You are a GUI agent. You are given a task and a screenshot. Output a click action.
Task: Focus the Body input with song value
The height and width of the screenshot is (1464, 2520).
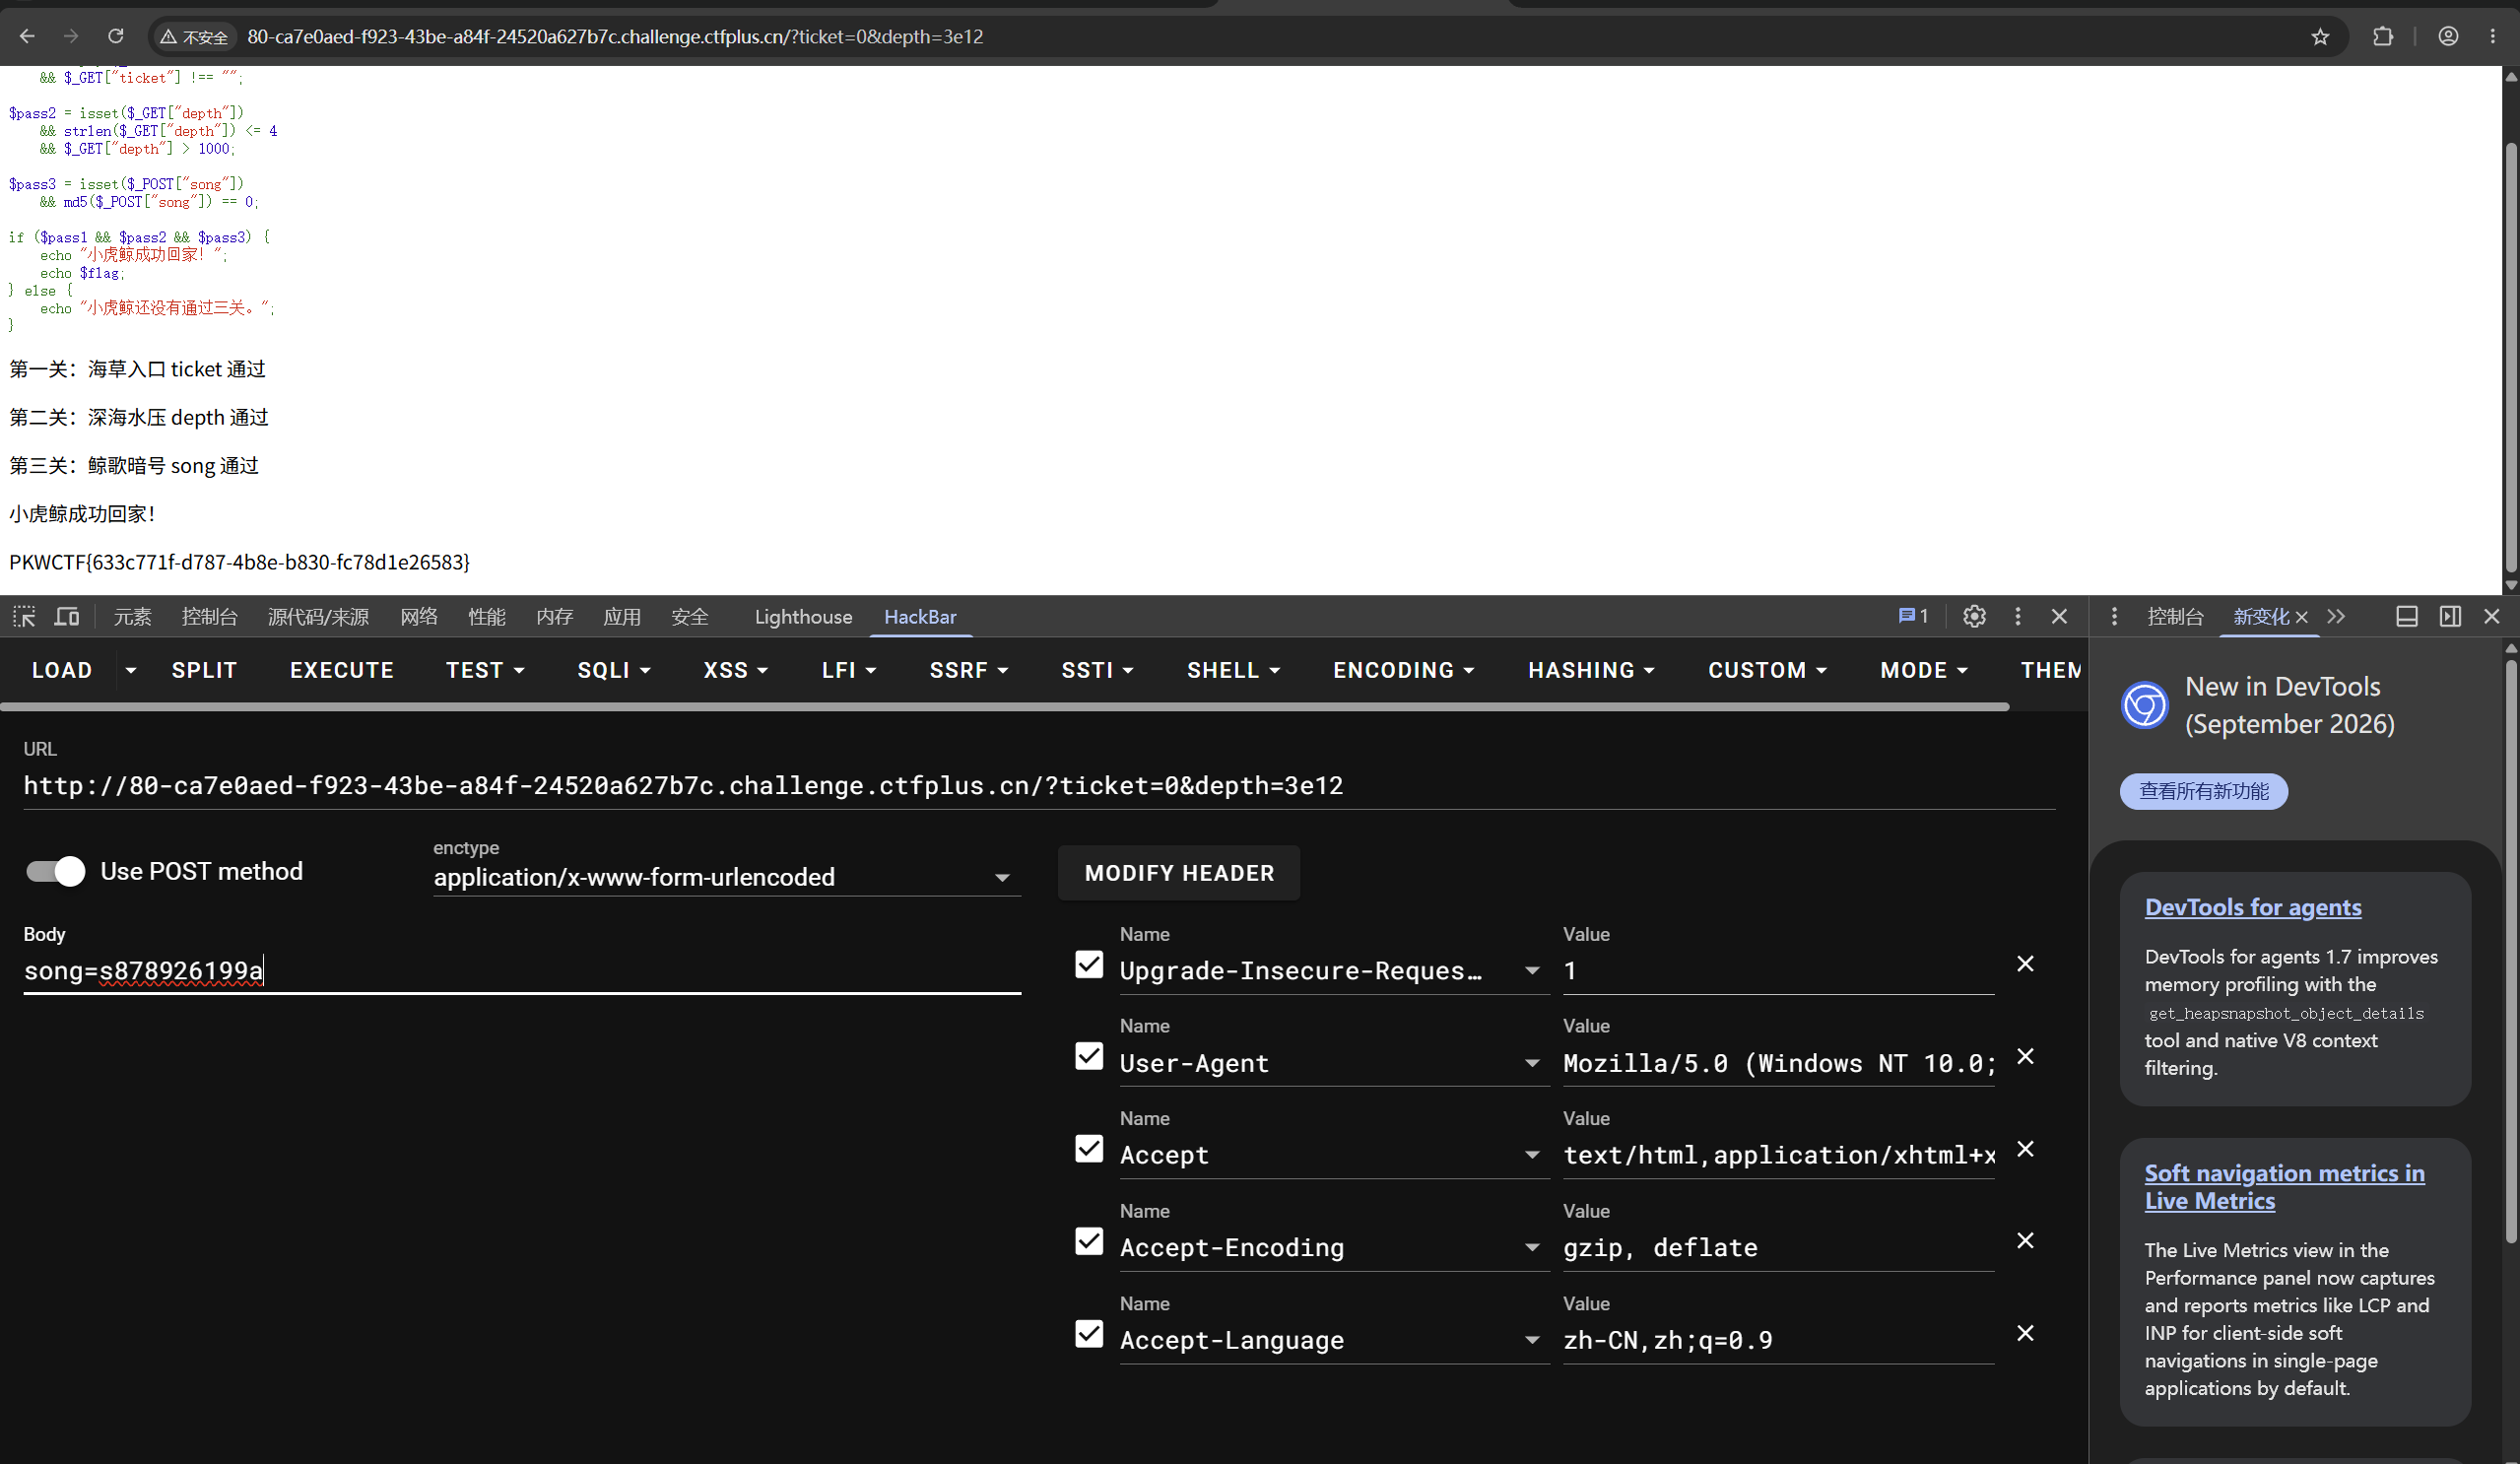coord(522,971)
